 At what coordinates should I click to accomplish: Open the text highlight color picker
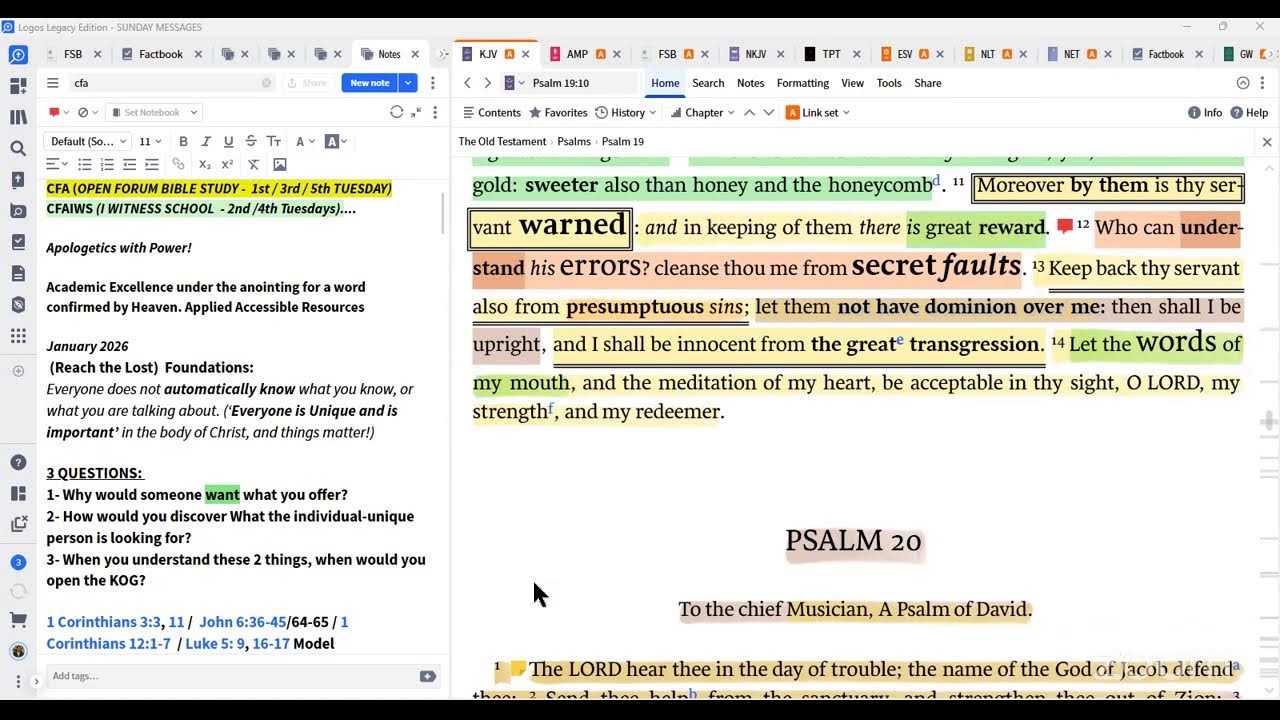tap(336, 141)
